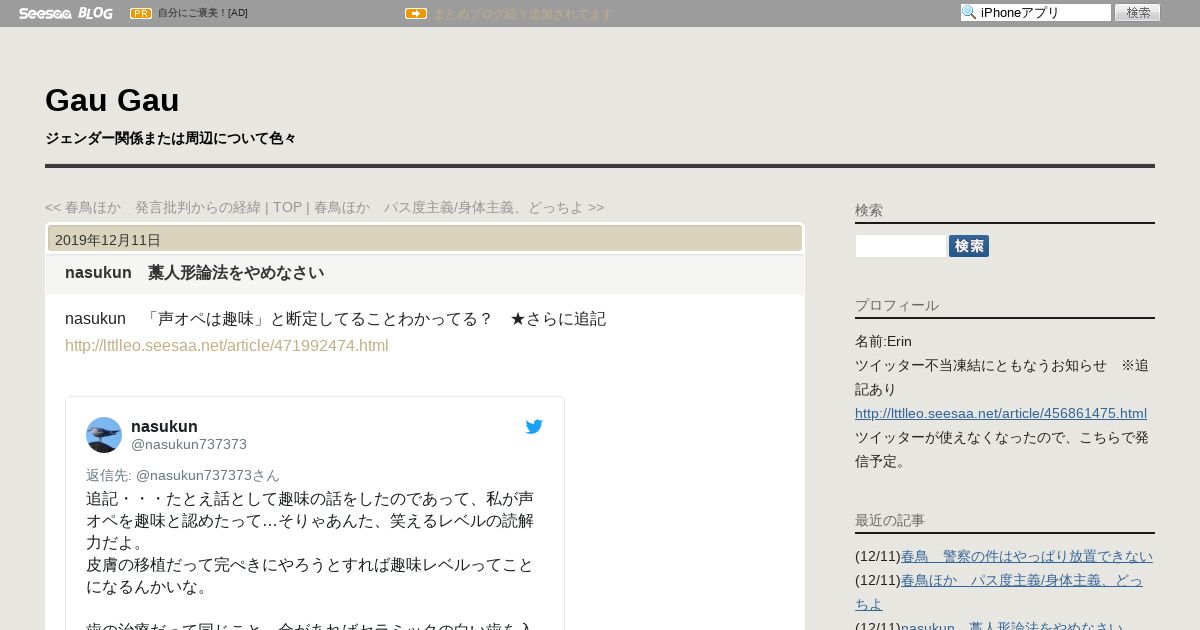Click the 最近の記事 sidebar heading
1200x630 pixels.
[890, 520]
